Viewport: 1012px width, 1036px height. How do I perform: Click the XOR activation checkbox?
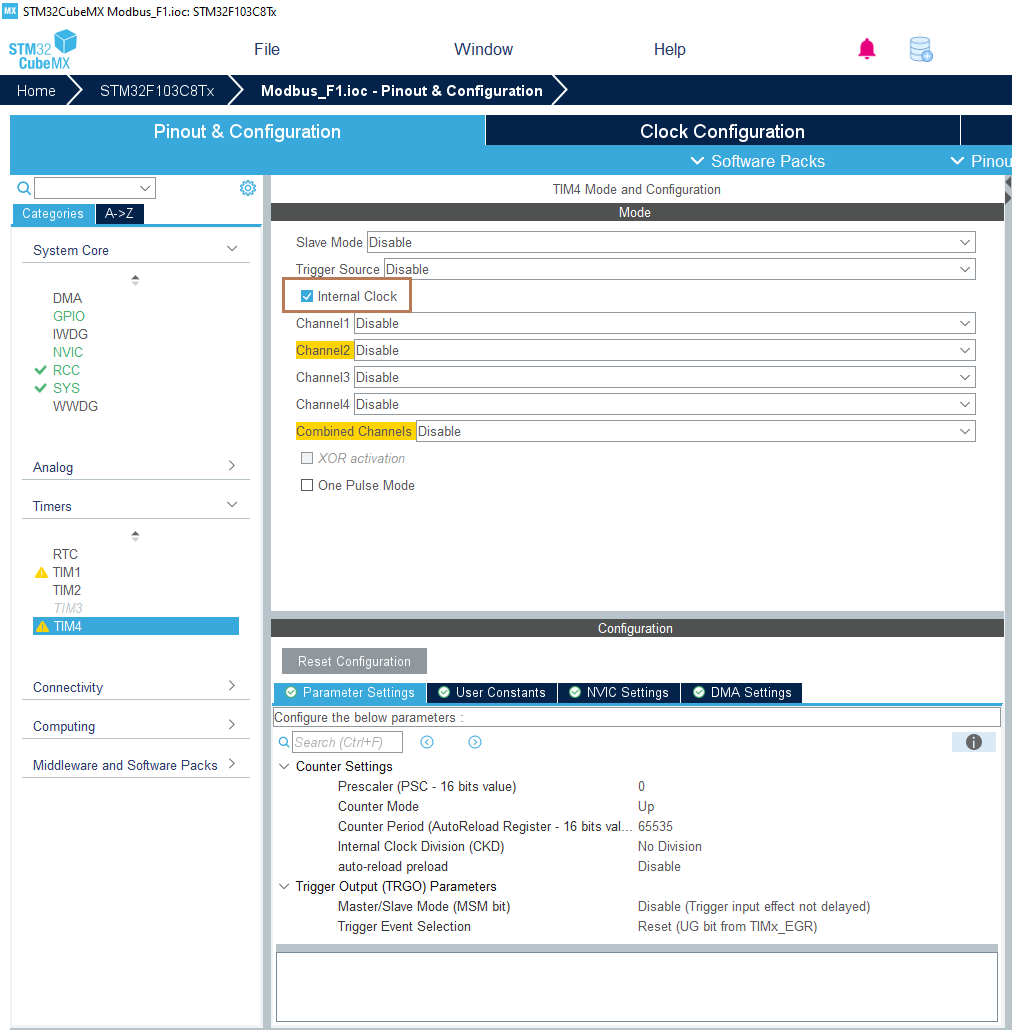[307, 458]
